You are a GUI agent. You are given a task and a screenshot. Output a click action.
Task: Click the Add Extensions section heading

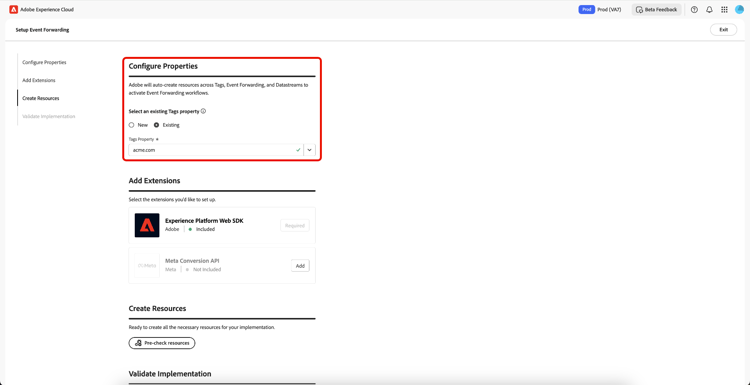[x=154, y=181]
